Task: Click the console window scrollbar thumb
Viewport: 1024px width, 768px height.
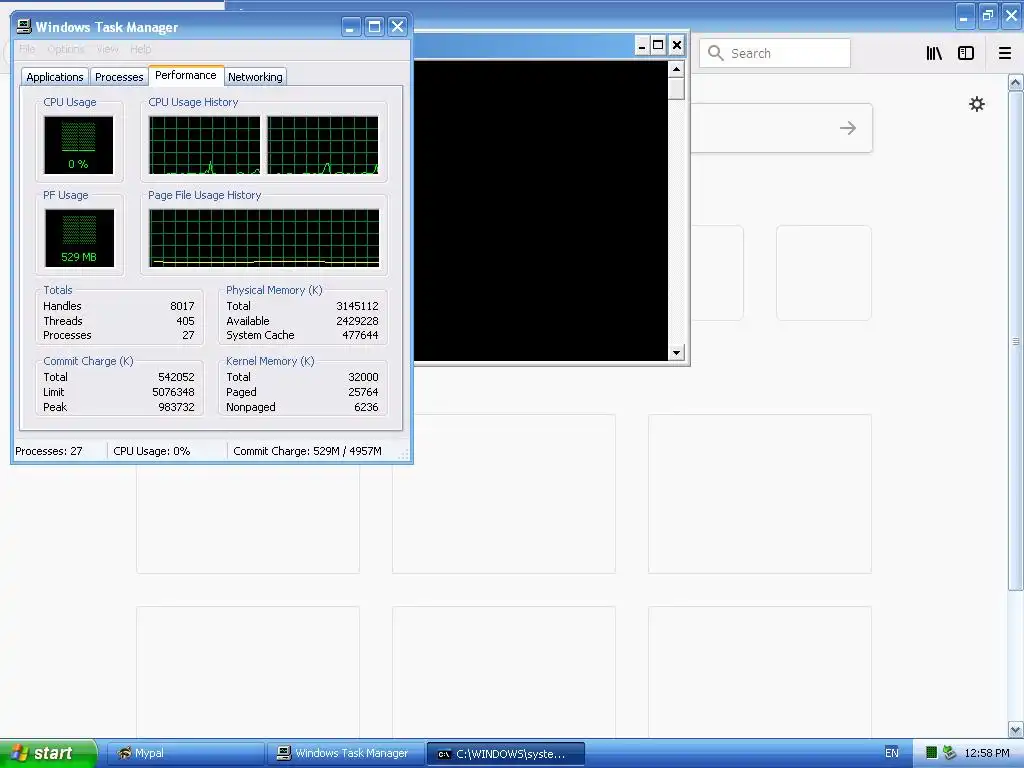Action: point(677,88)
